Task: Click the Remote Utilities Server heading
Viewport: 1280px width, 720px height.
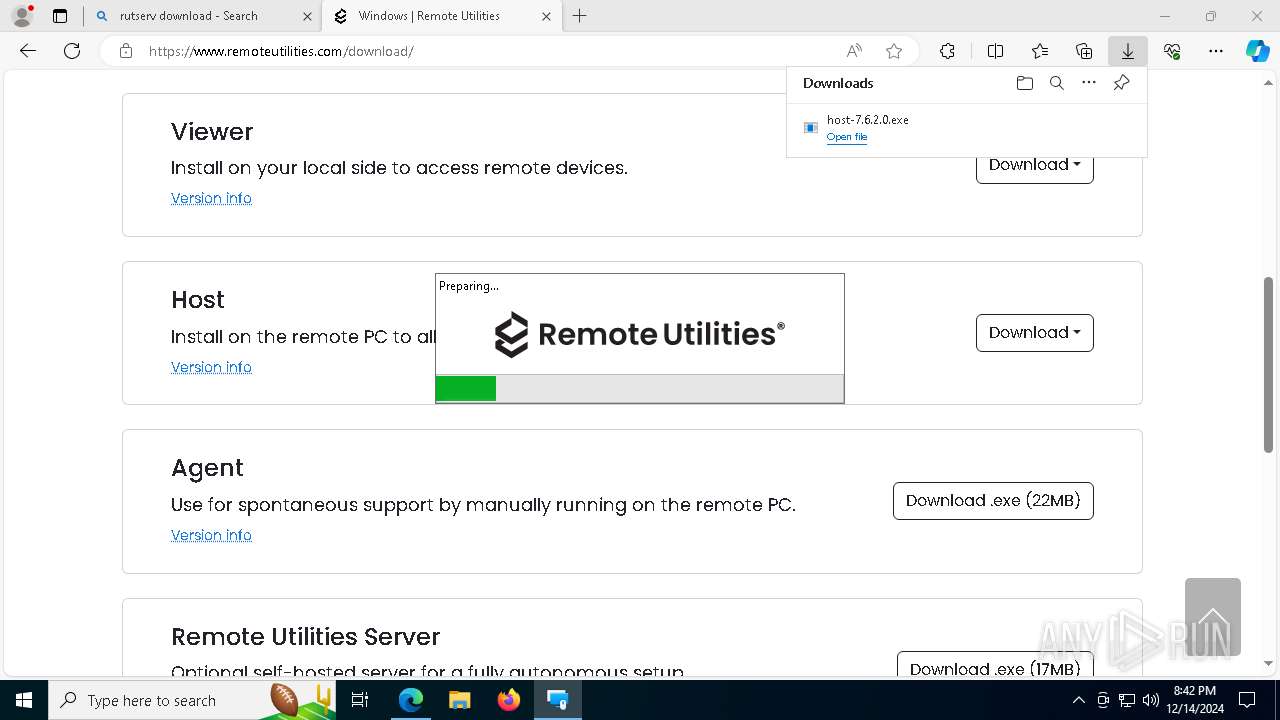Action: [305, 637]
